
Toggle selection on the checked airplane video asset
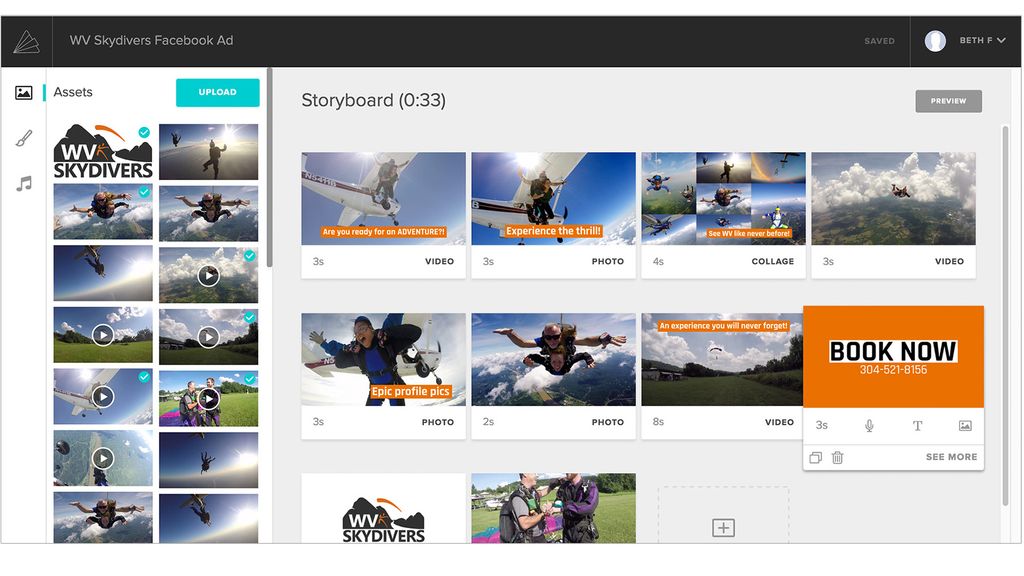coord(142,375)
